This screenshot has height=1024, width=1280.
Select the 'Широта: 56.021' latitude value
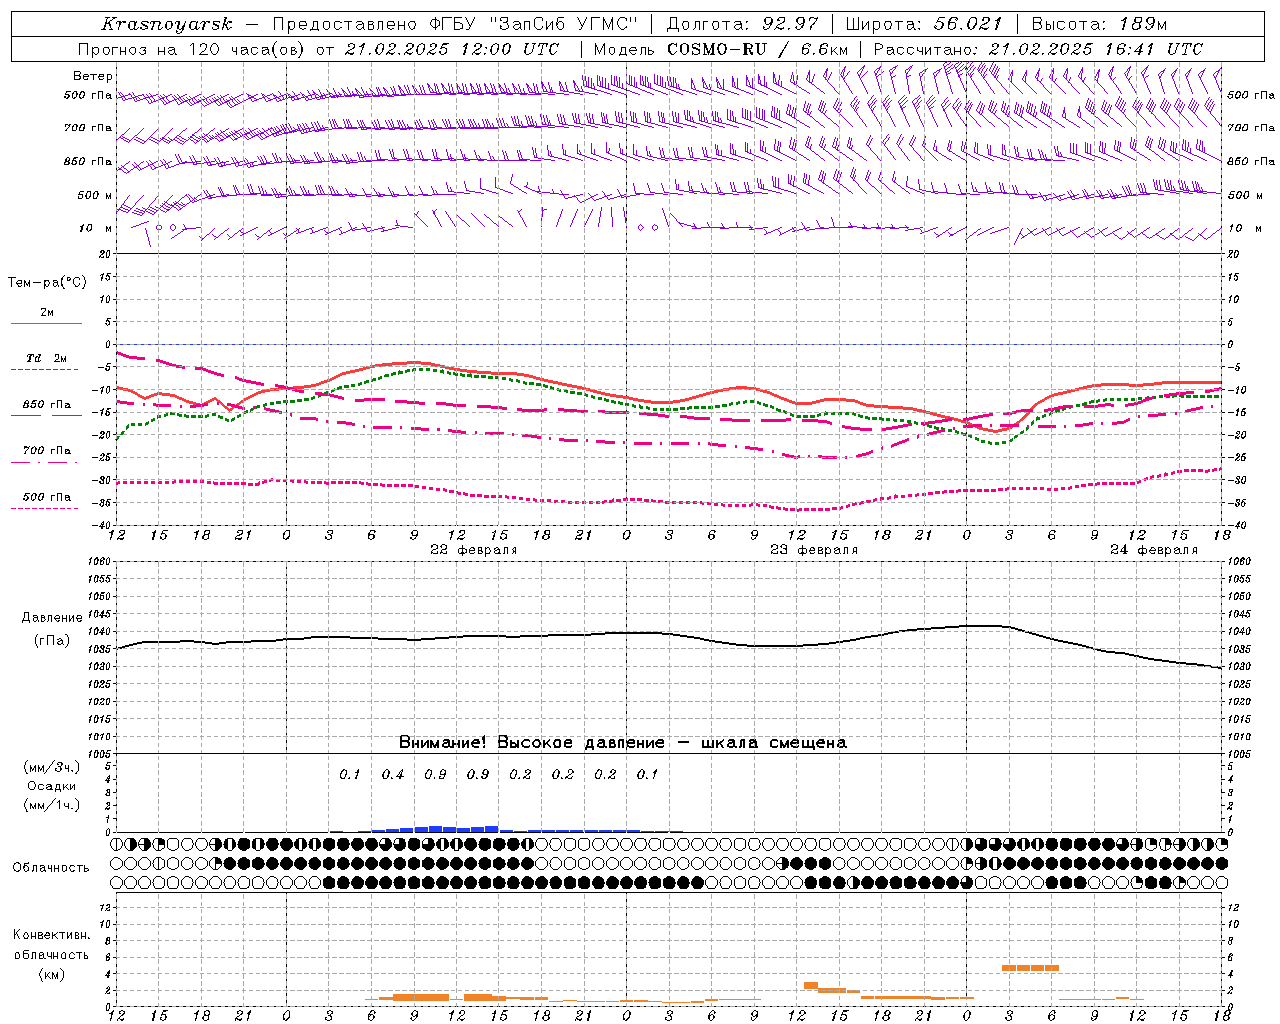point(923,24)
